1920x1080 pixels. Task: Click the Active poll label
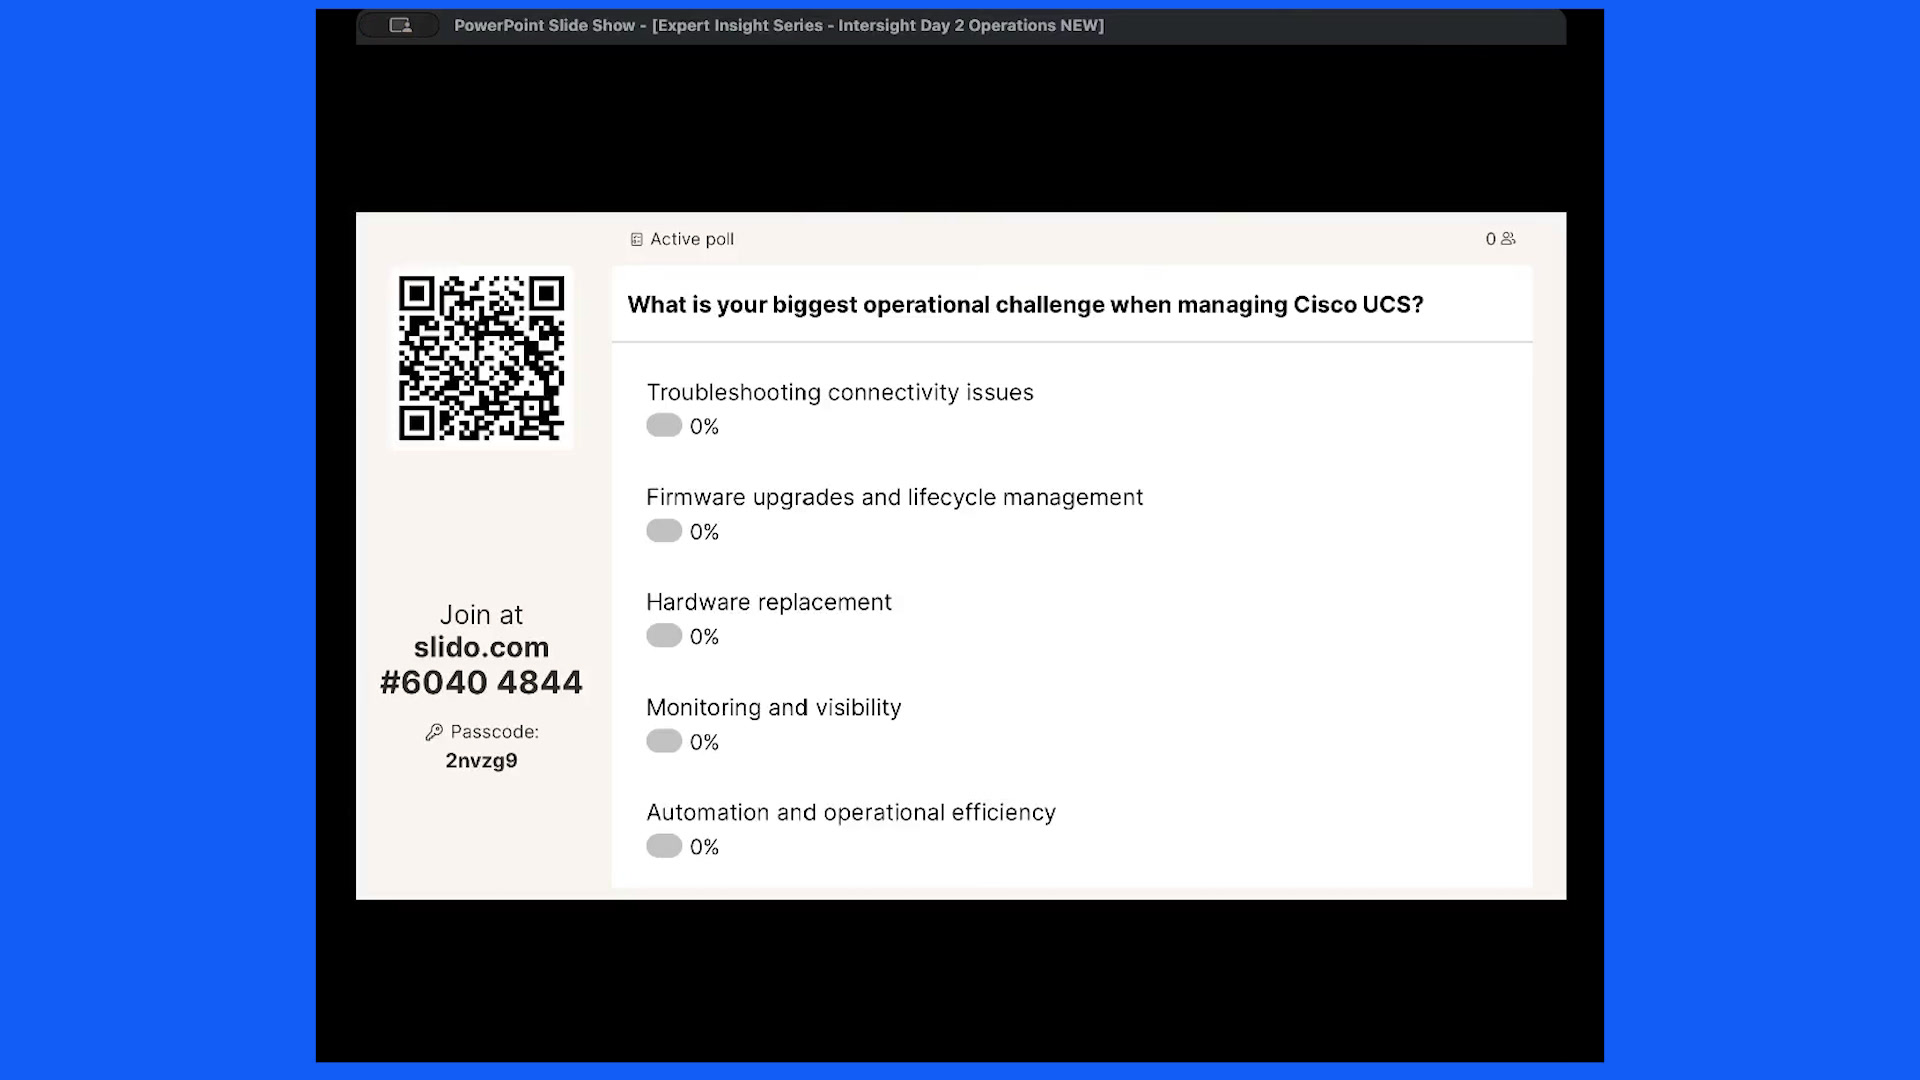click(692, 239)
